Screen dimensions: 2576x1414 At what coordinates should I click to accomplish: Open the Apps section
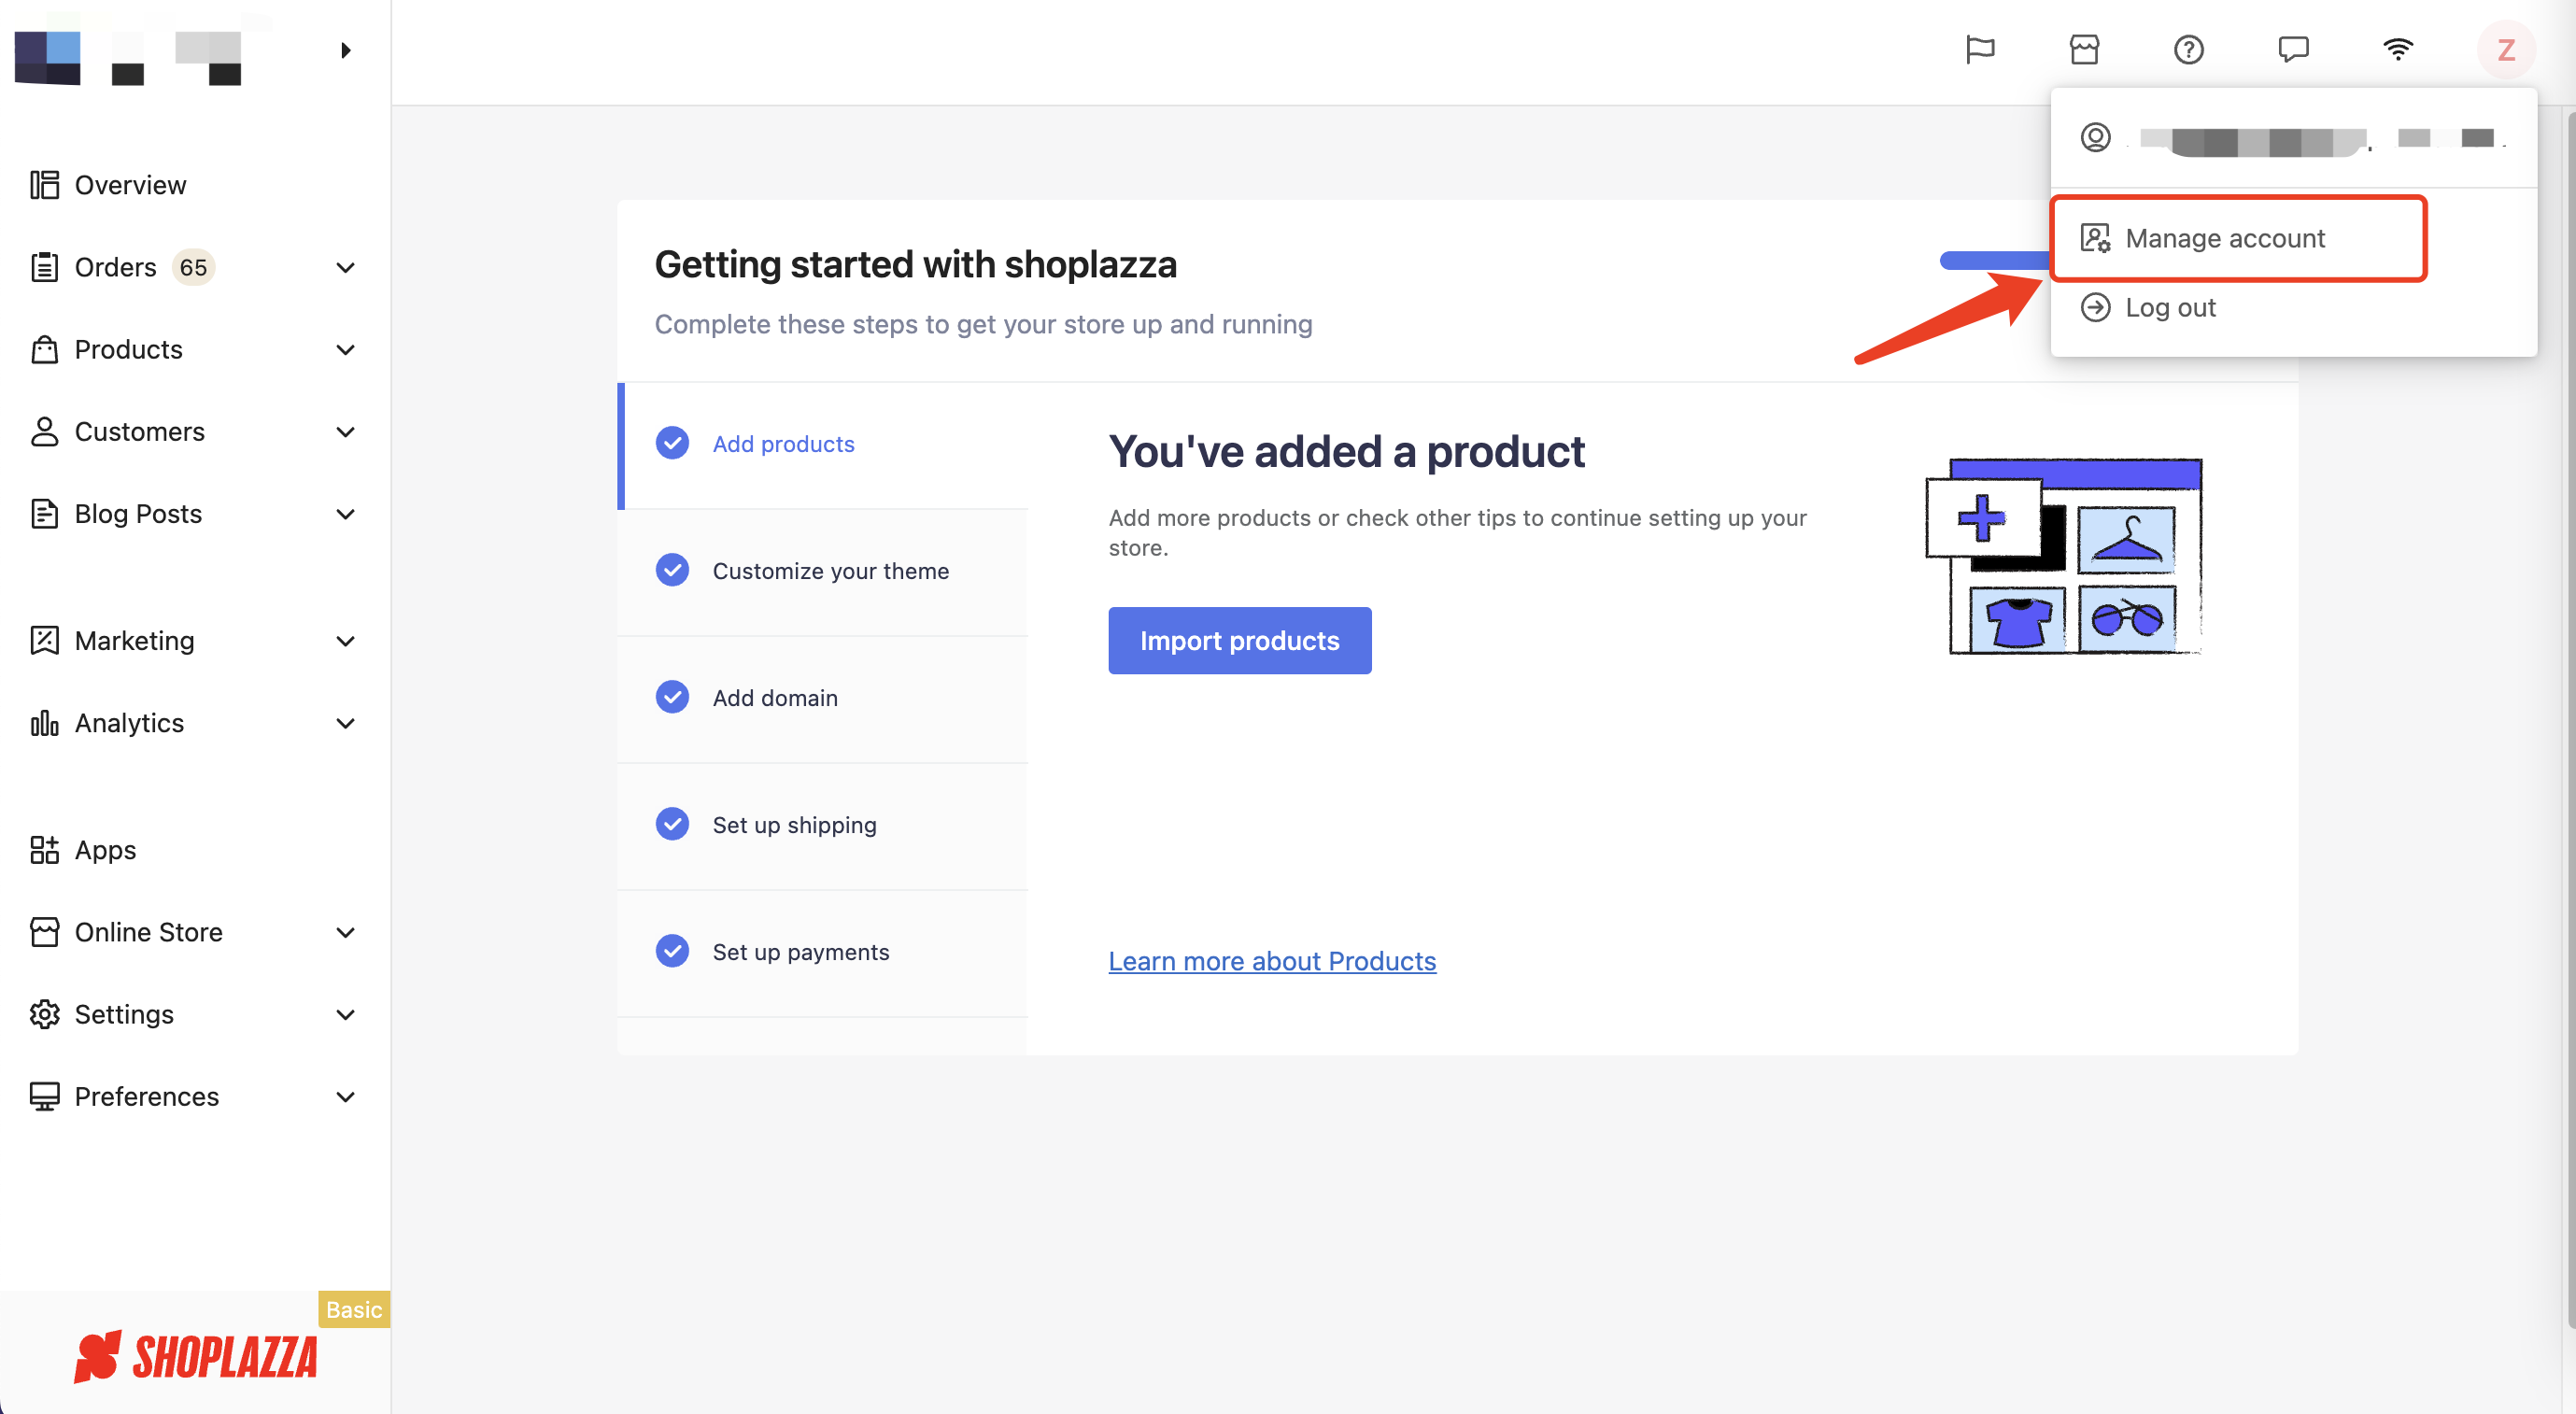pyautogui.click(x=105, y=849)
